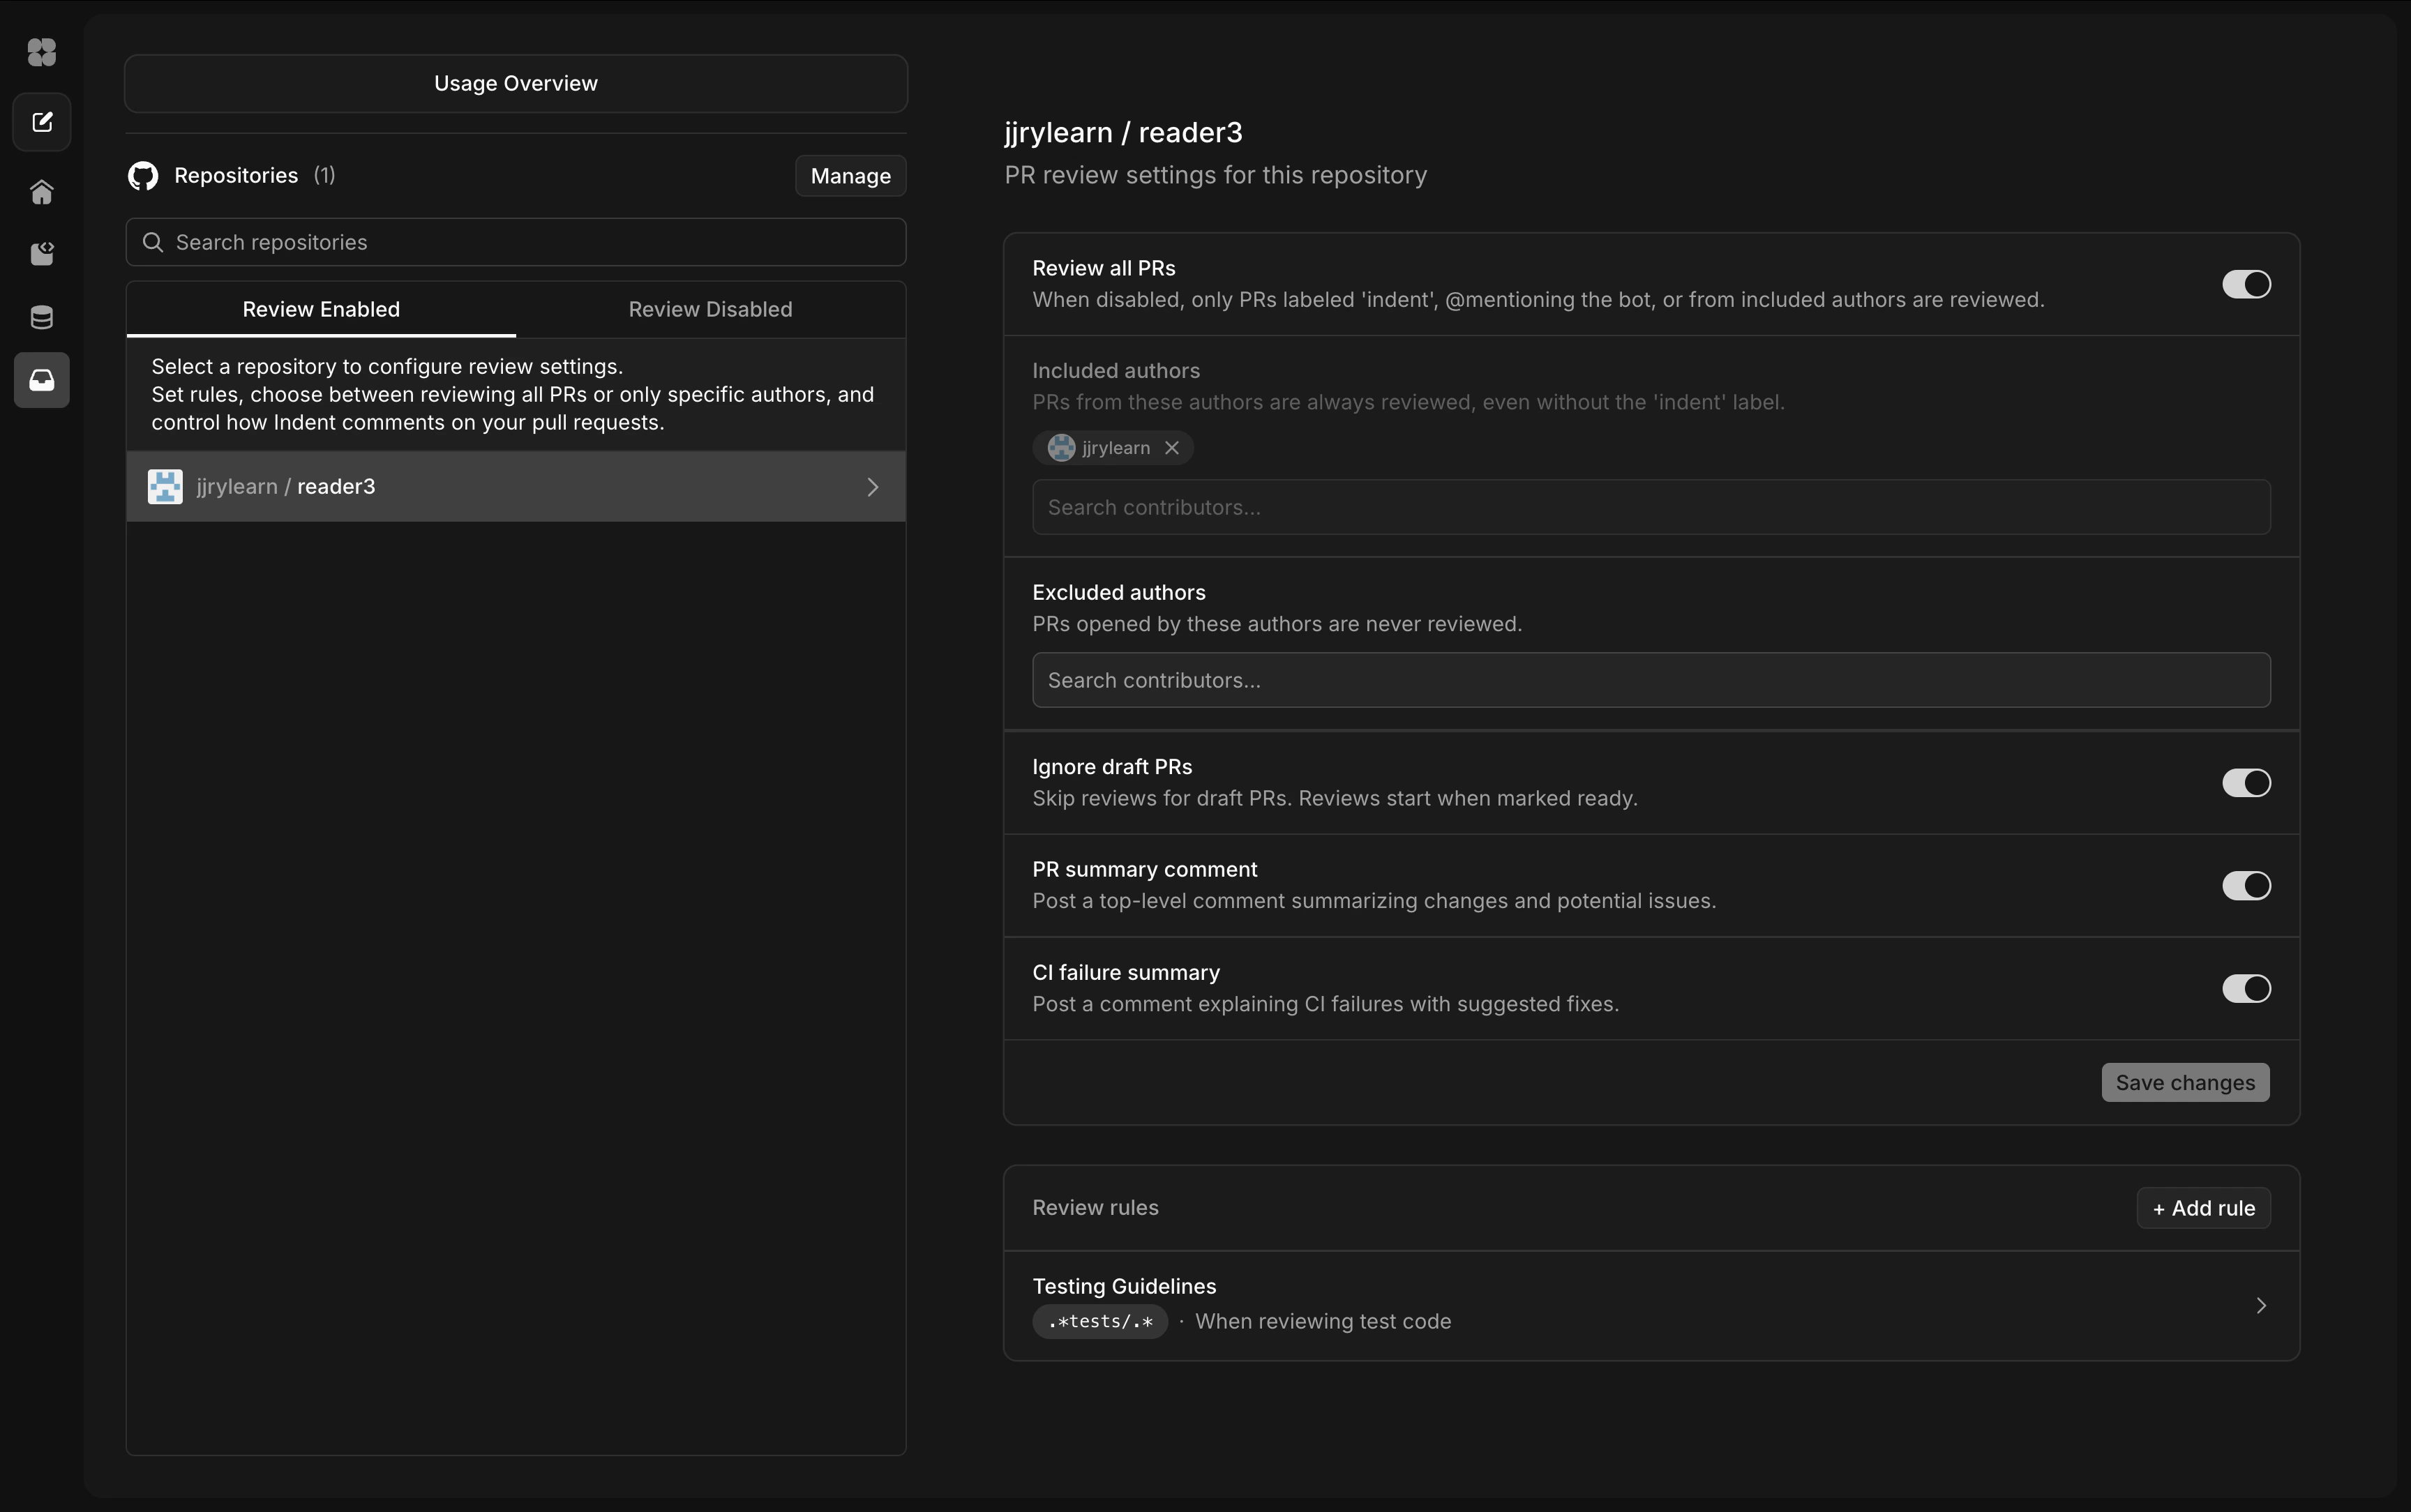This screenshot has height=1512, width=2411.
Task: Turn off Ignore draft PRs
Action: tap(2246, 784)
